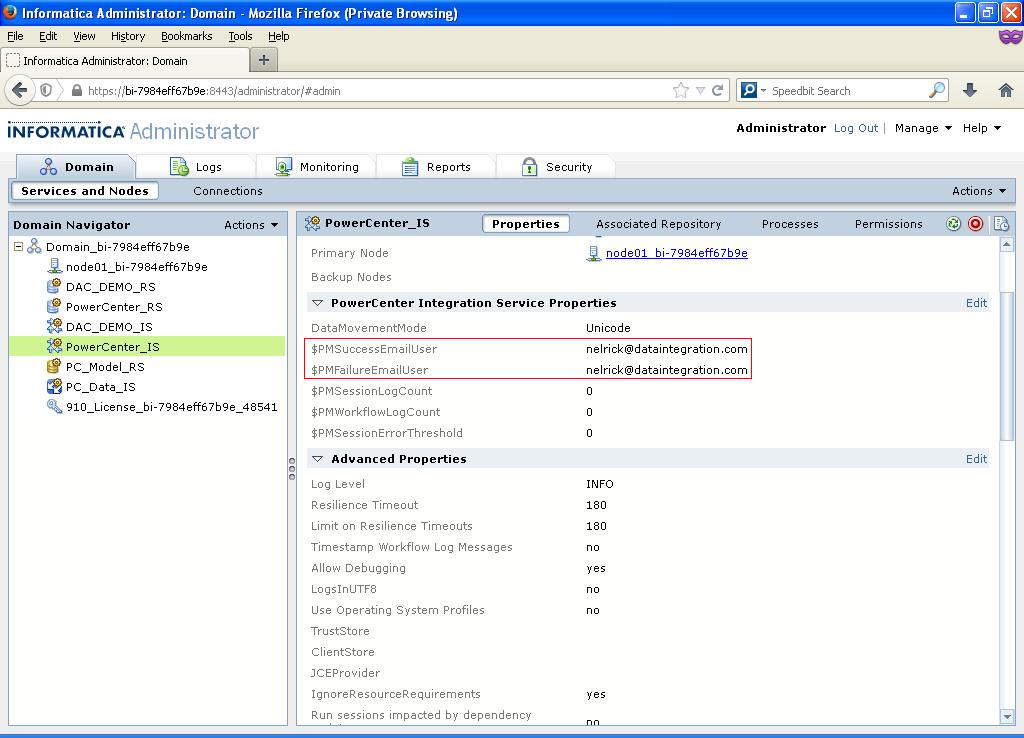Click the Firefox back arrow button
The height and width of the screenshot is (738, 1024).
tap(20, 90)
